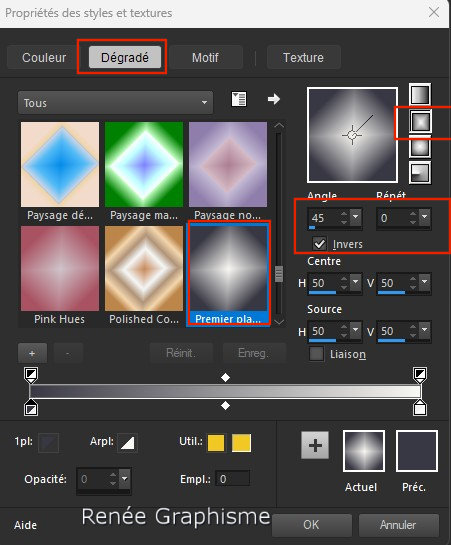
Task: Select the radial gradient style icon
Action: [x=420, y=173]
